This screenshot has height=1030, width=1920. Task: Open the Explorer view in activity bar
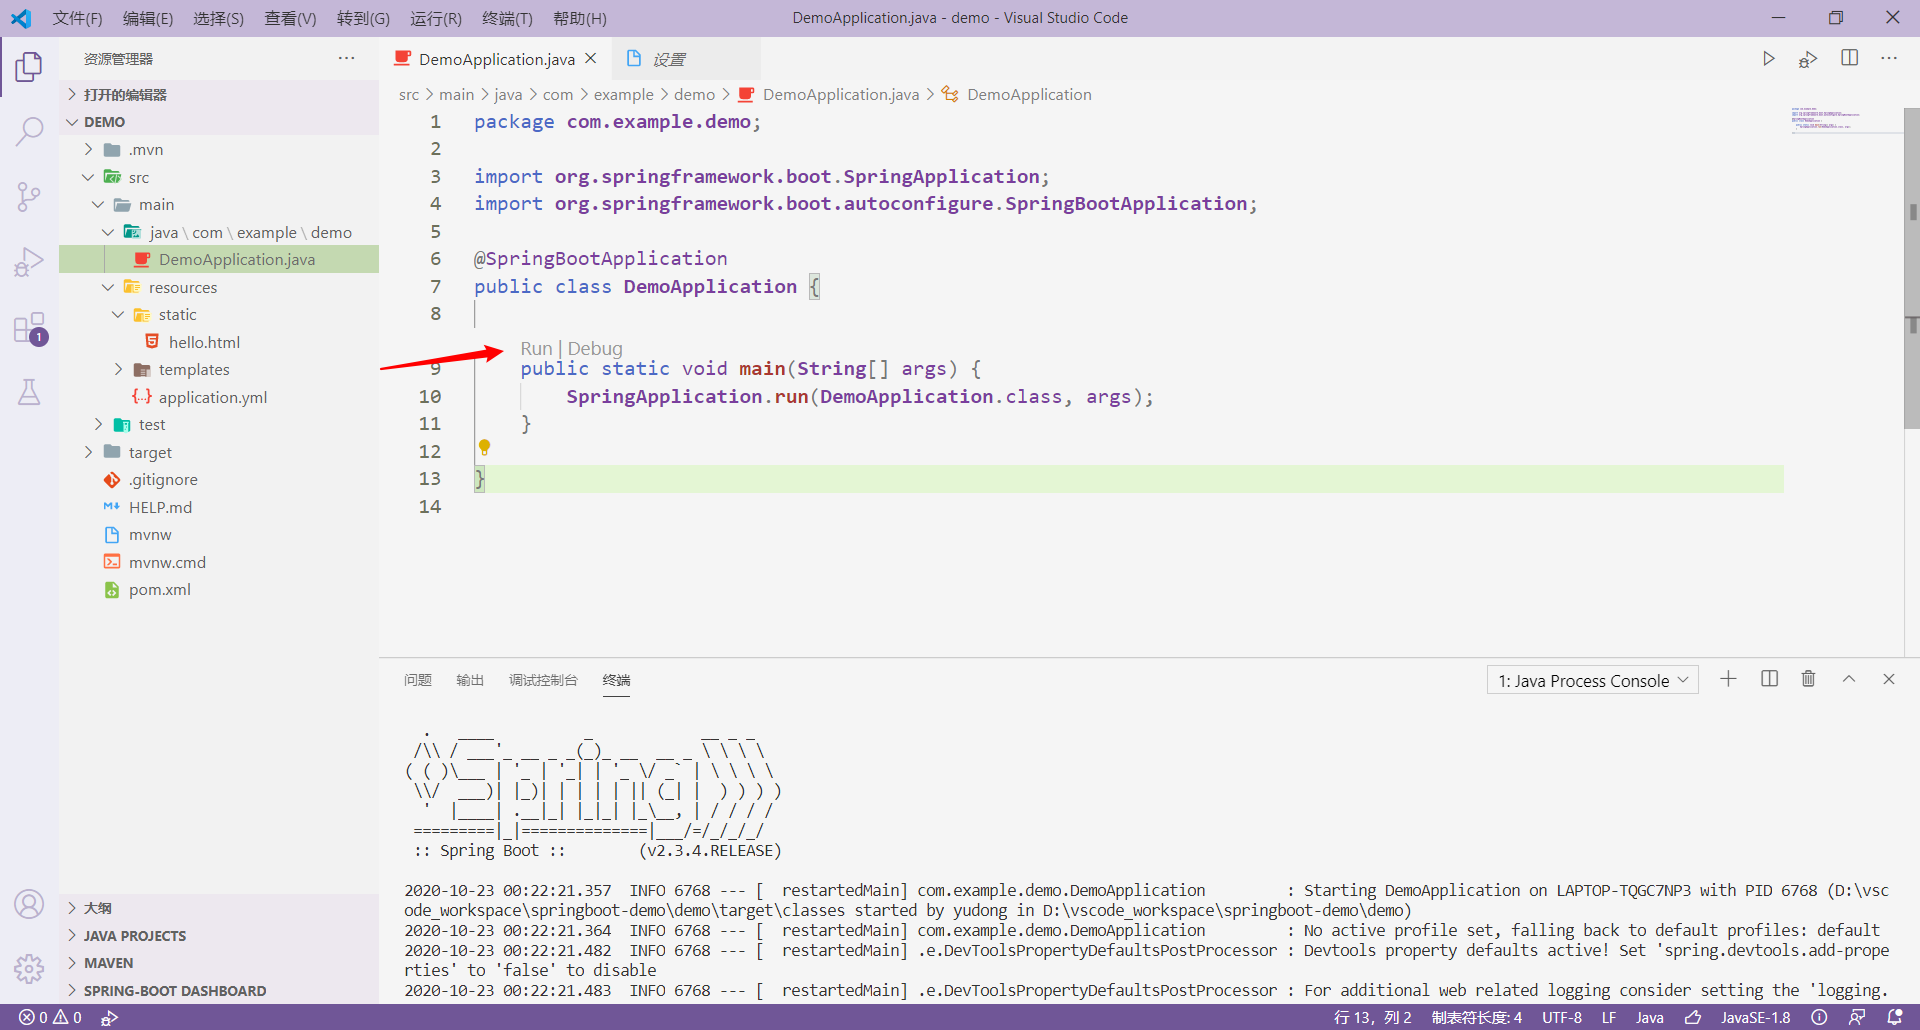click(29, 67)
